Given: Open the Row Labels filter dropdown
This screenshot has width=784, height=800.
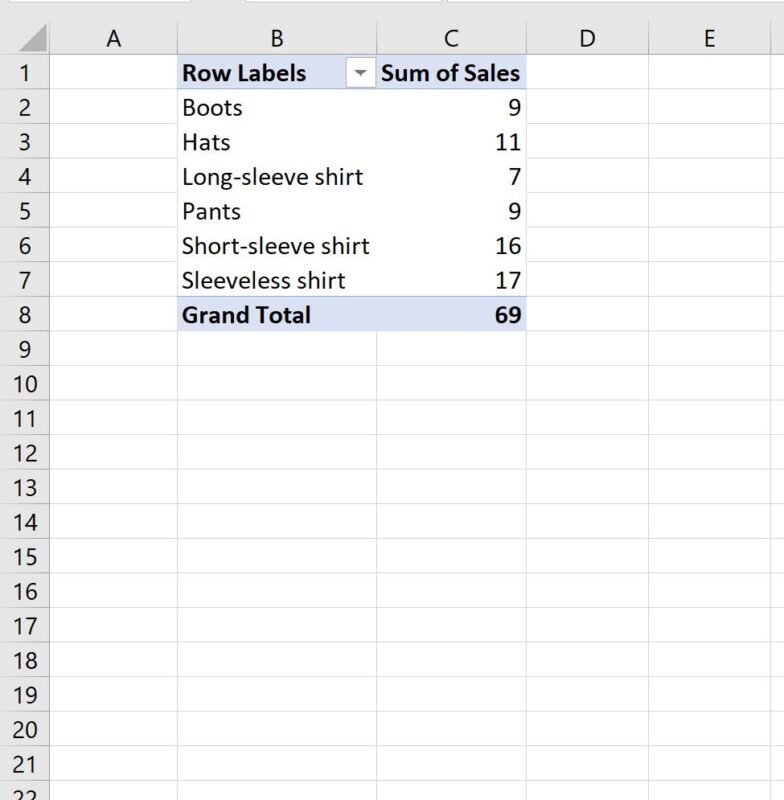Looking at the screenshot, I should 358,73.
